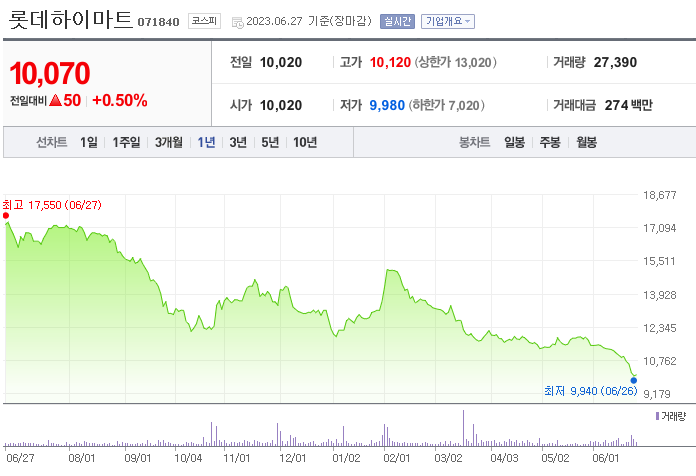This screenshot has height=476, width=696.
Task: Select the 3년 line chart tab
Action: (238, 143)
